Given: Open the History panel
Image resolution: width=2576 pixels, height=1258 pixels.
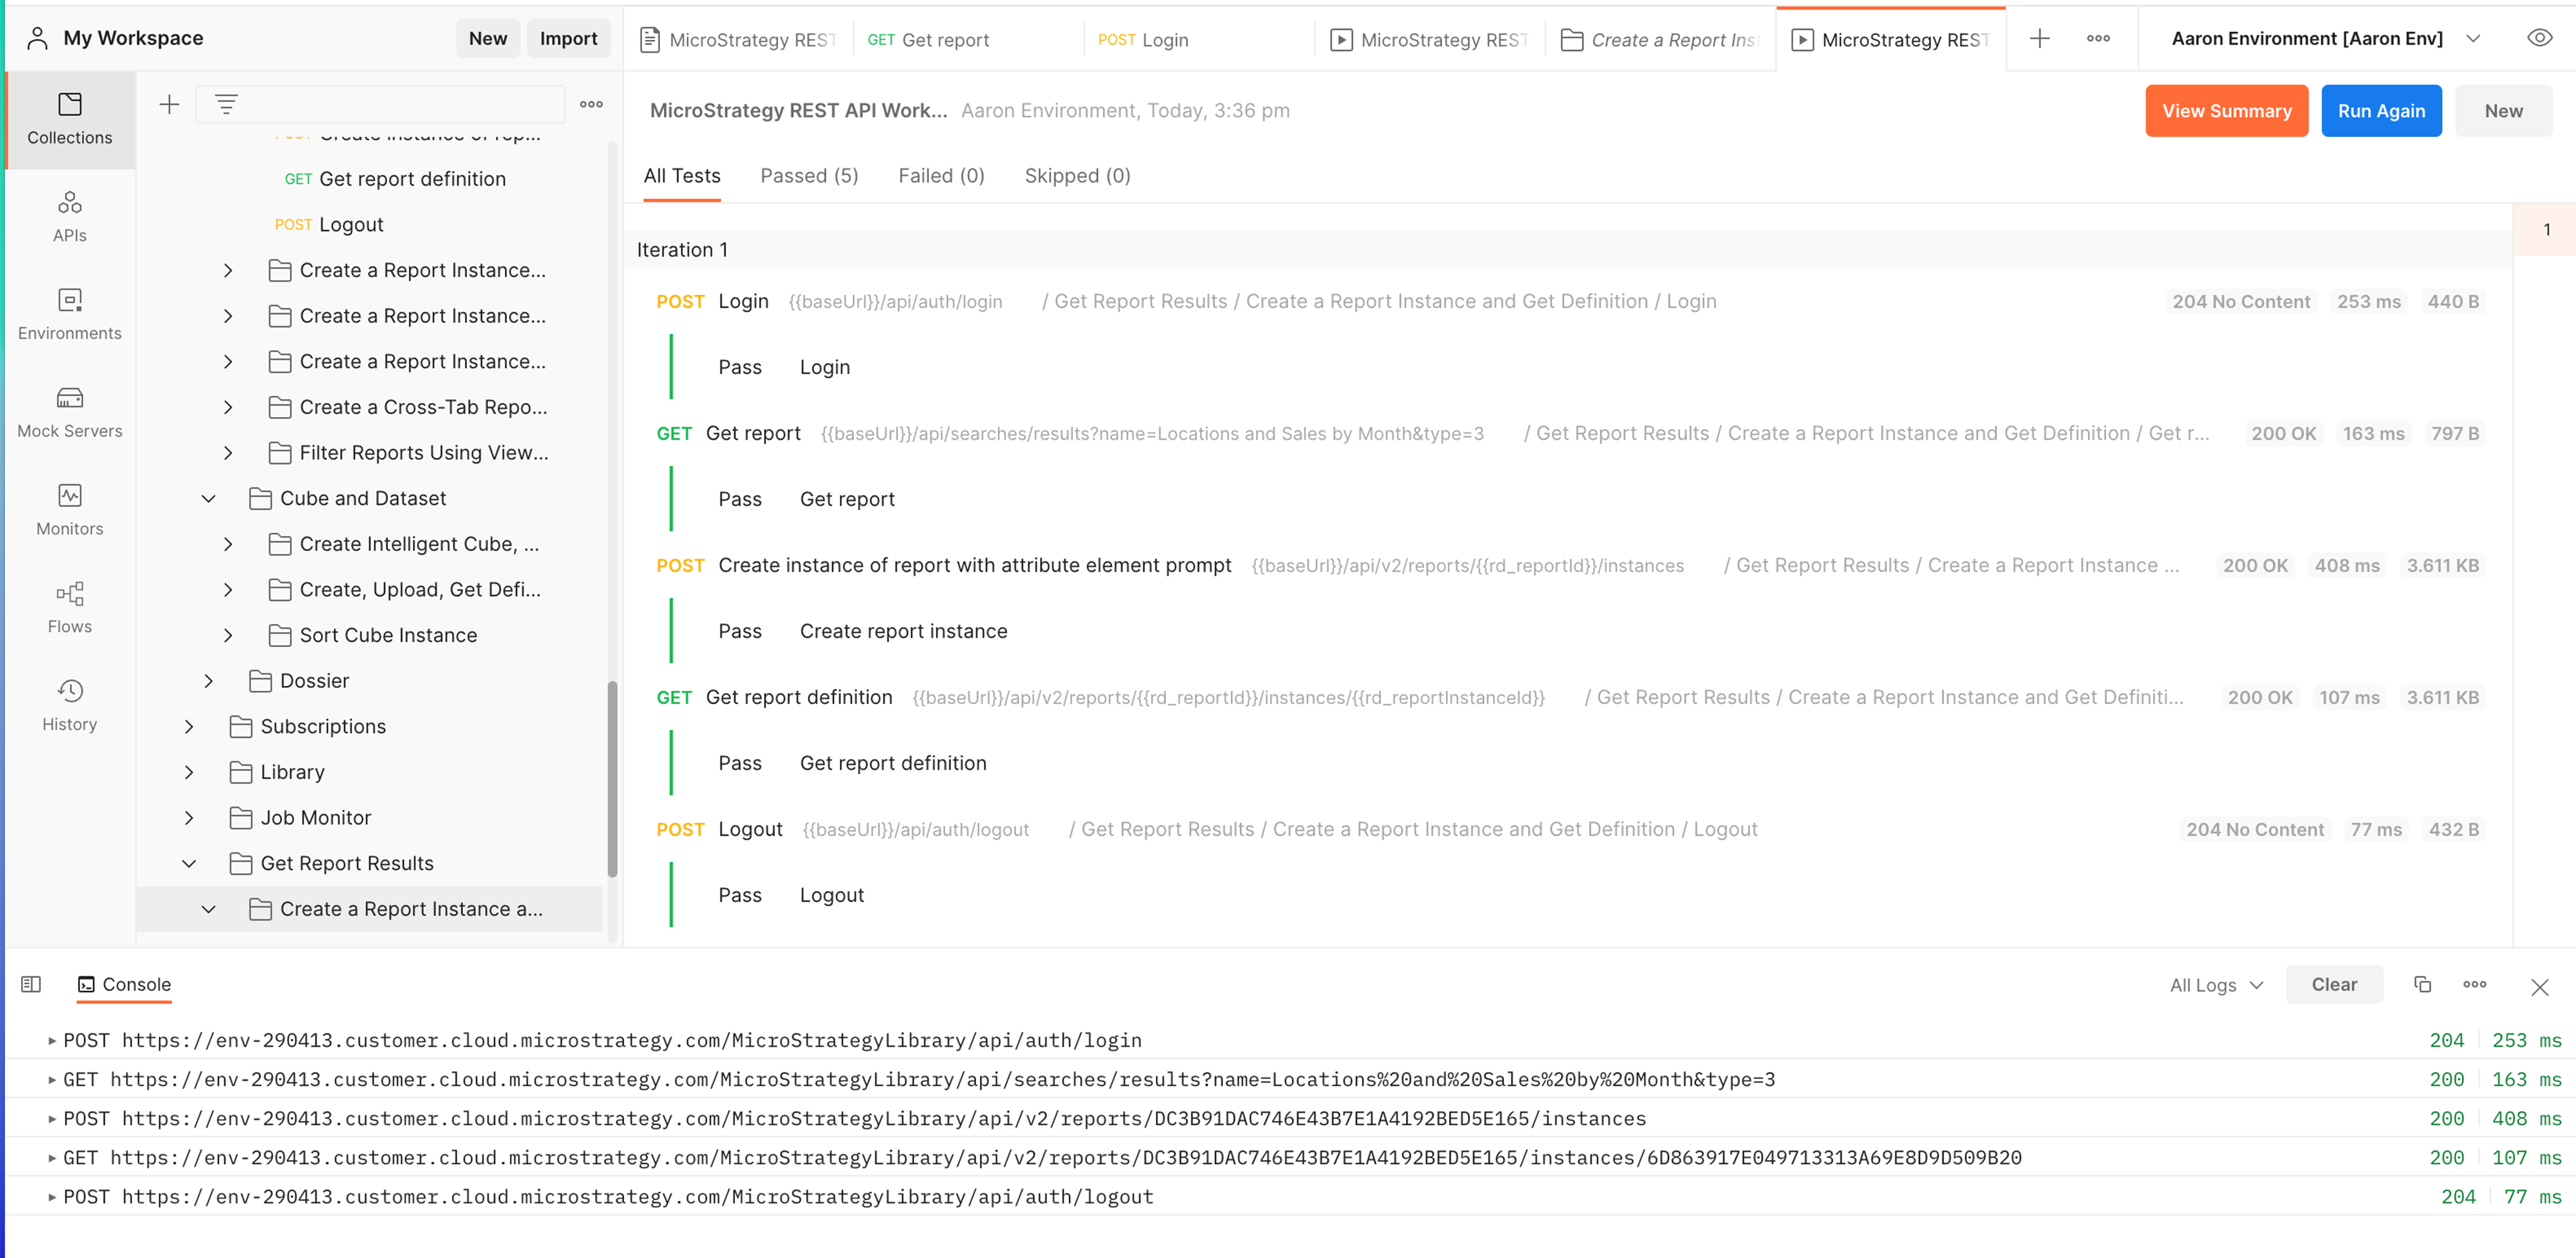Looking at the screenshot, I should (69, 703).
